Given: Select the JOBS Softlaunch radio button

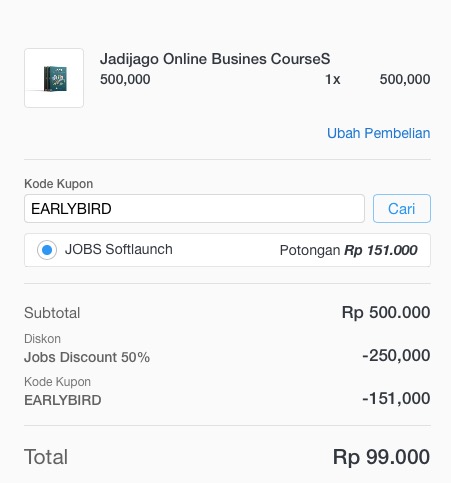Looking at the screenshot, I should pos(47,250).
